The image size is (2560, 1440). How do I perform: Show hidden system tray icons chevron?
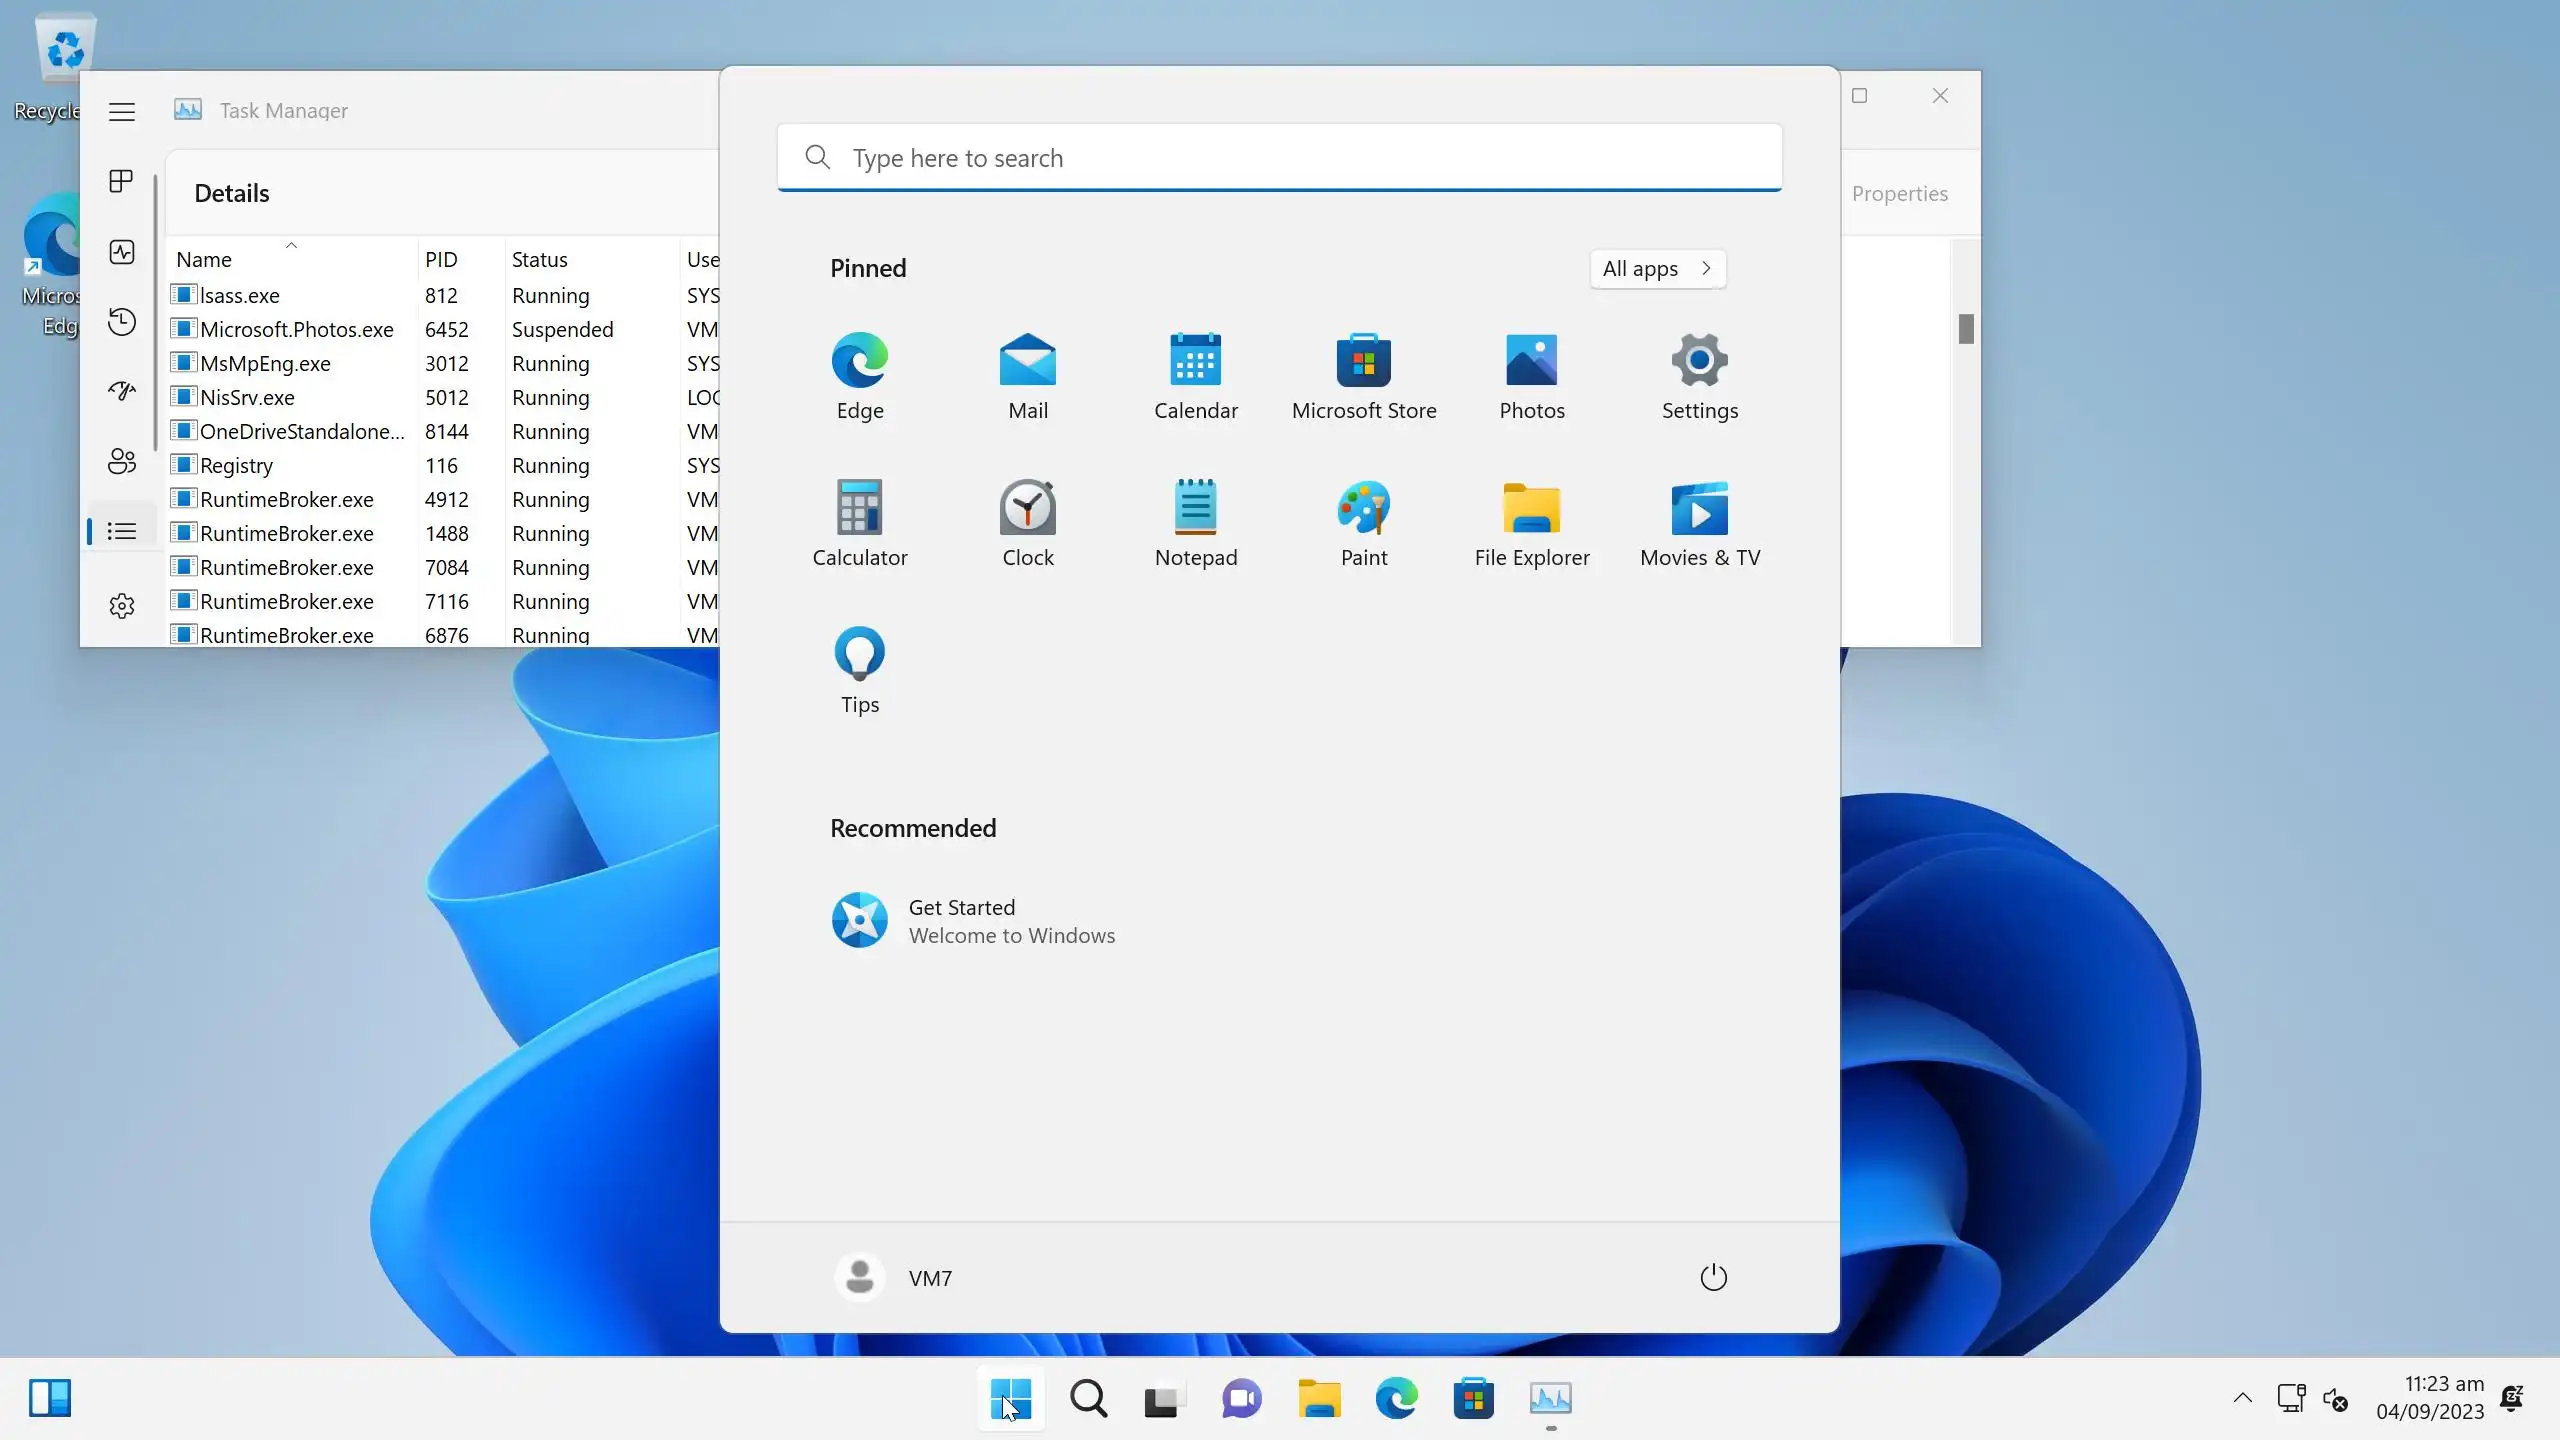tap(2242, 1398)
